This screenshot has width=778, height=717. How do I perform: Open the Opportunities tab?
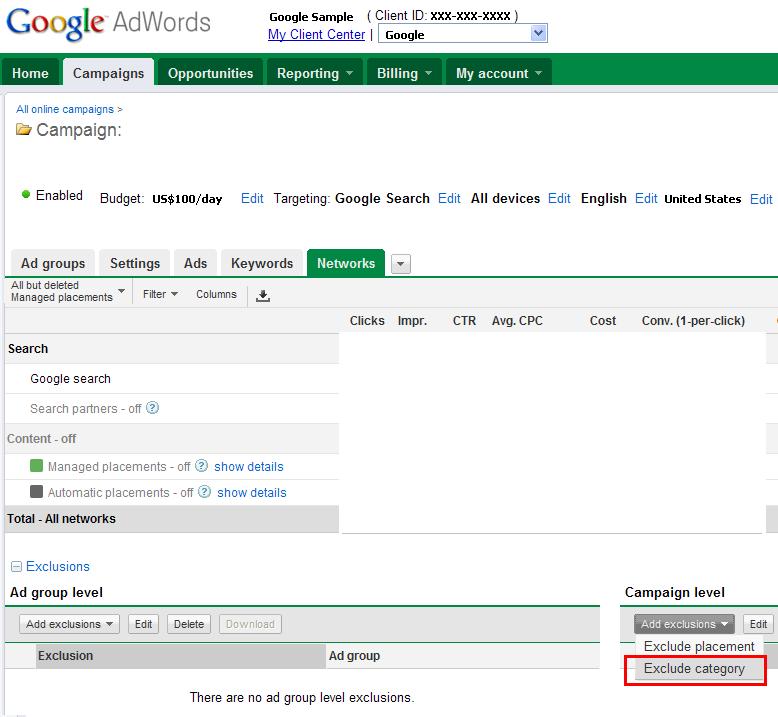210,73
